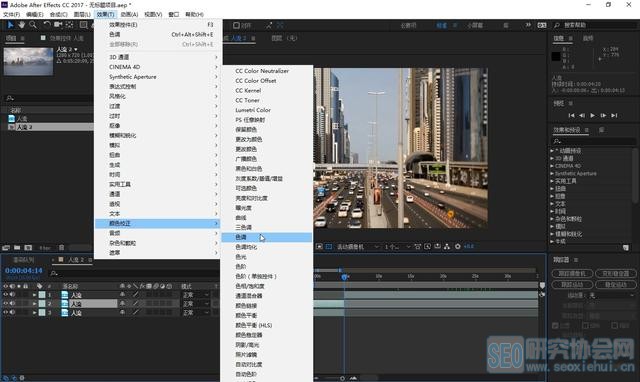640x382 pixels.
Task: Open the active camera view dropdown
Action: pyautogui.click(x=358, y=247)
